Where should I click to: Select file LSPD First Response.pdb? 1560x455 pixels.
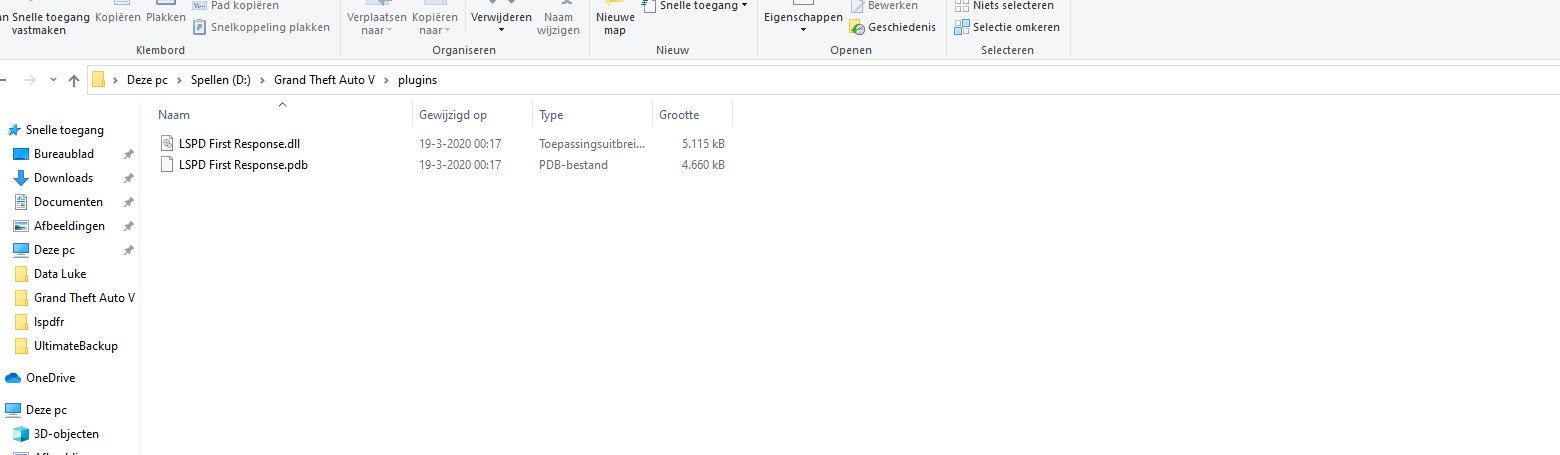pyautogui.click(x=243, y=165)
